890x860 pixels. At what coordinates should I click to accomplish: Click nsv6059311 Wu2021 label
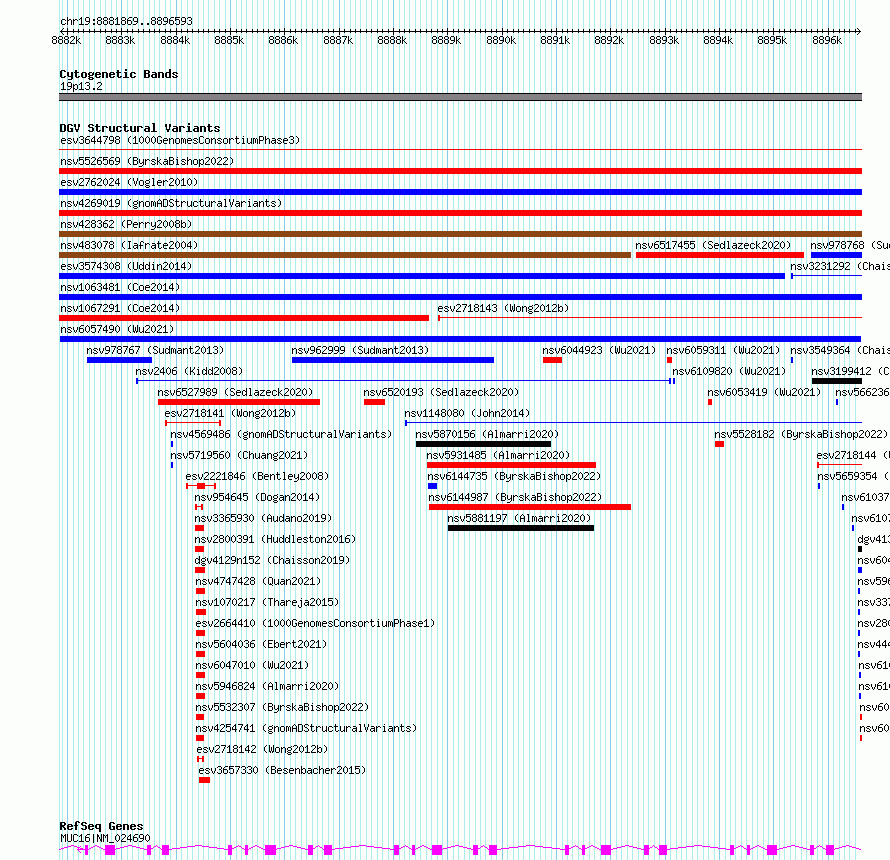723,350
